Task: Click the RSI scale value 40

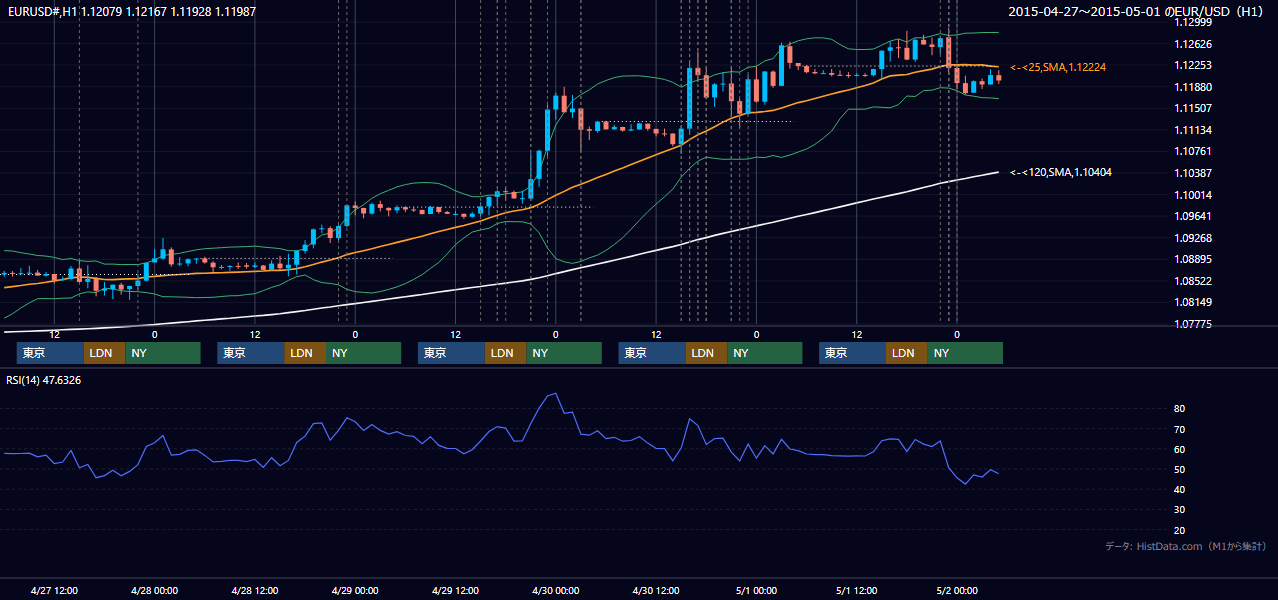Action: (x=1180, y=489)
